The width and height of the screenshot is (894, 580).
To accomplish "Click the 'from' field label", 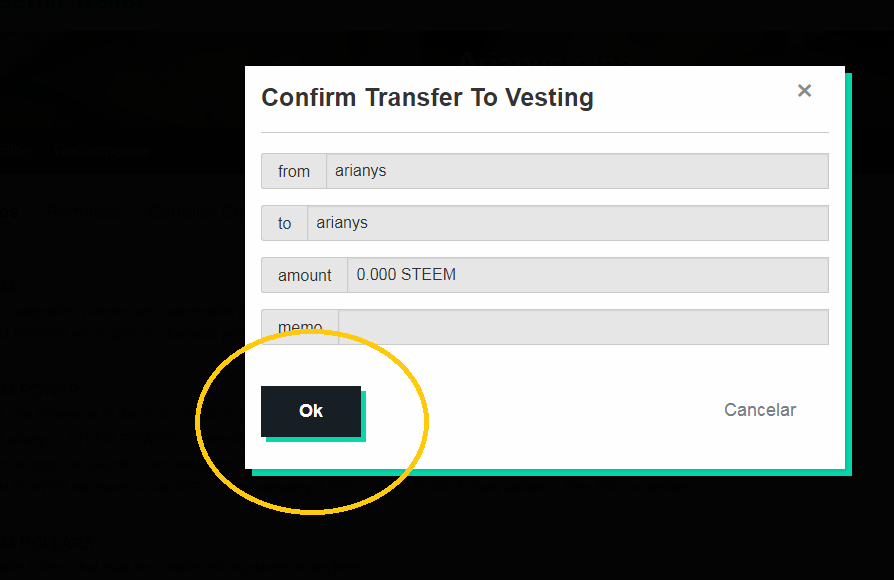I will pos(294,171).
